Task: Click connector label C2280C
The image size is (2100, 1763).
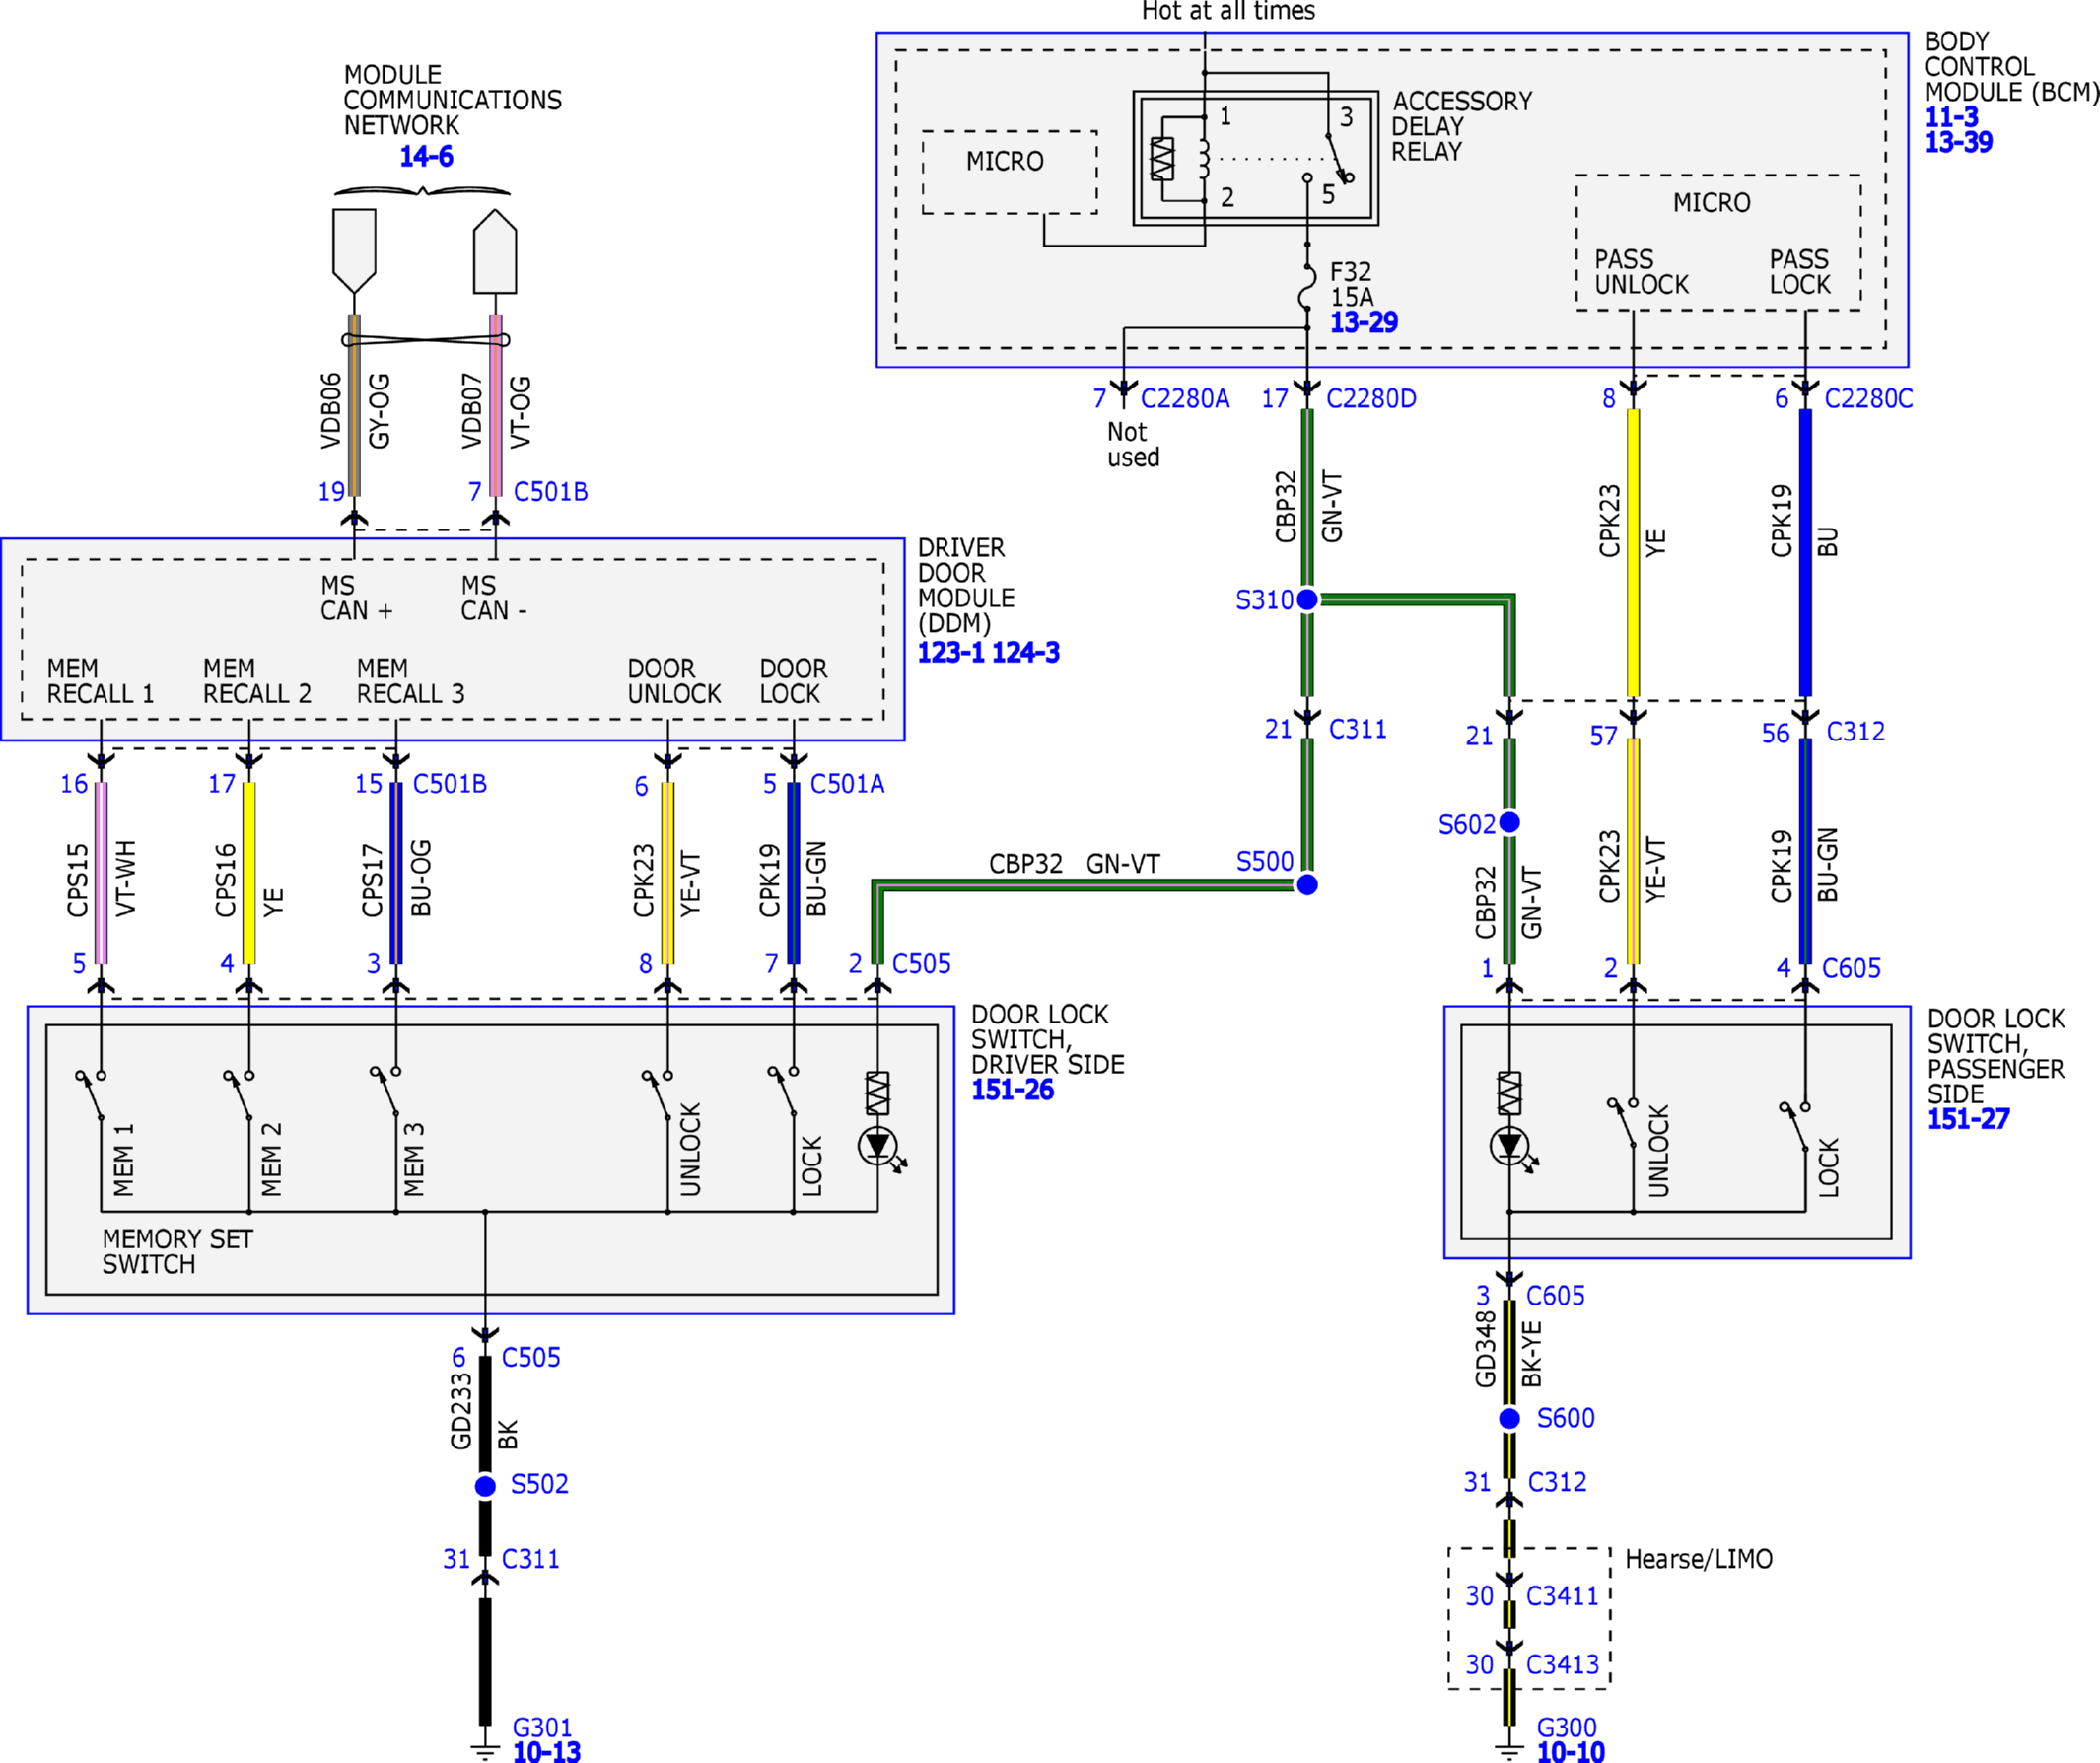Action: point(1869,399)
